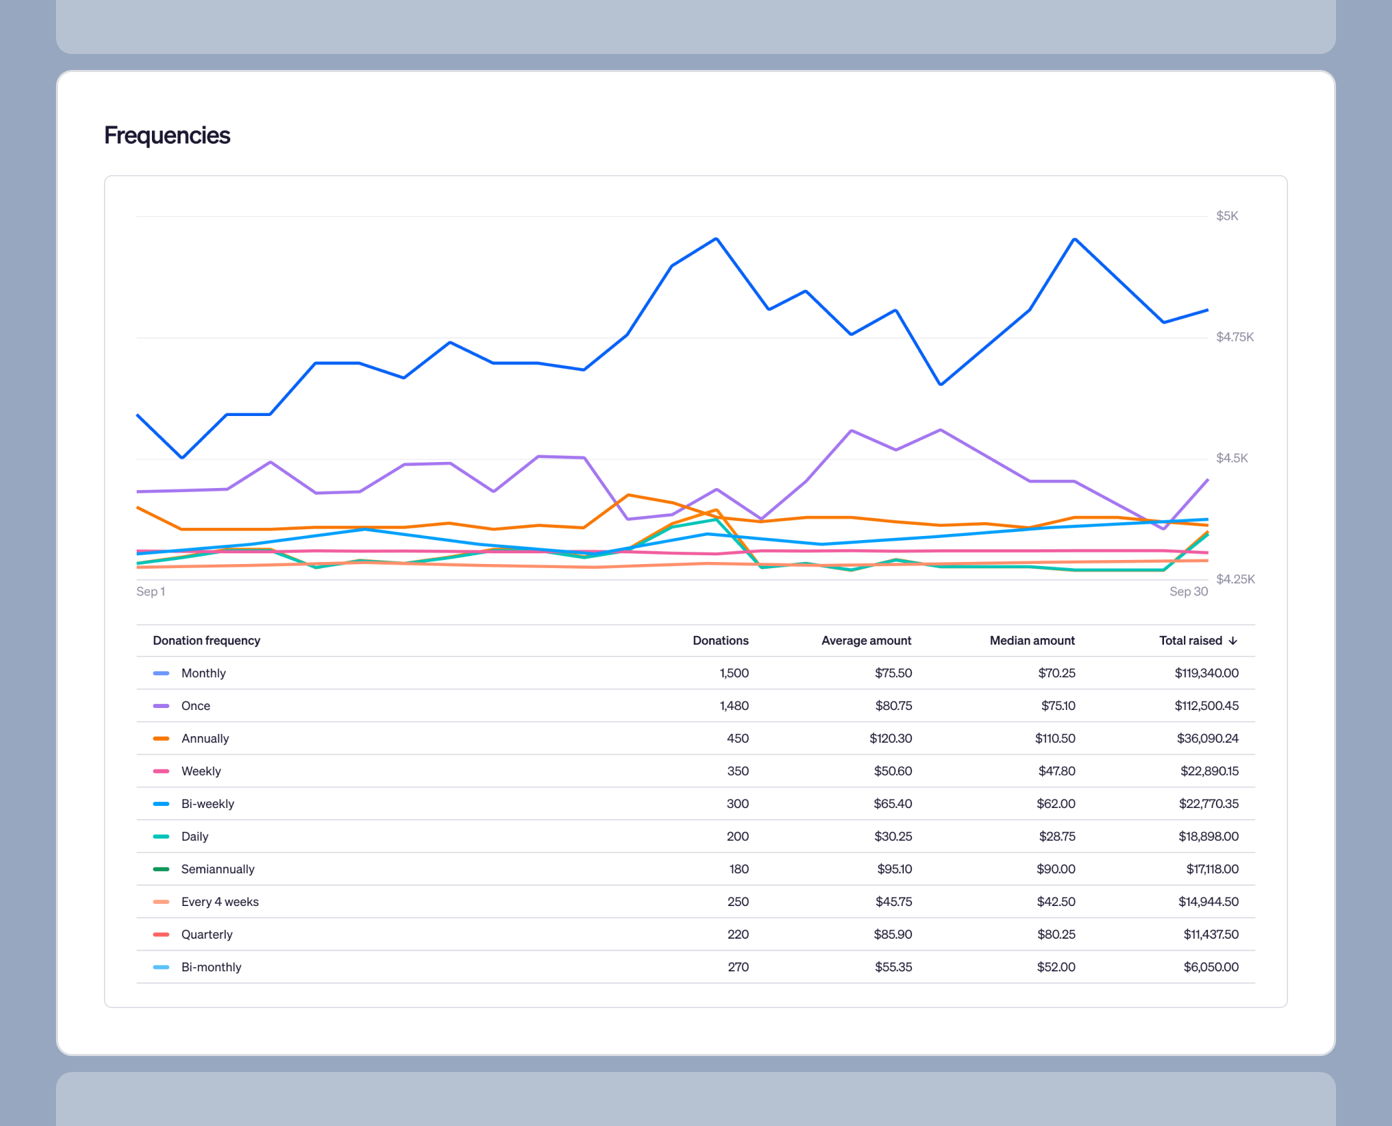The height and width of the screenshot is (1126, 1392).
Task: Click the Sep 1 axis label
Action: (150, 591)
